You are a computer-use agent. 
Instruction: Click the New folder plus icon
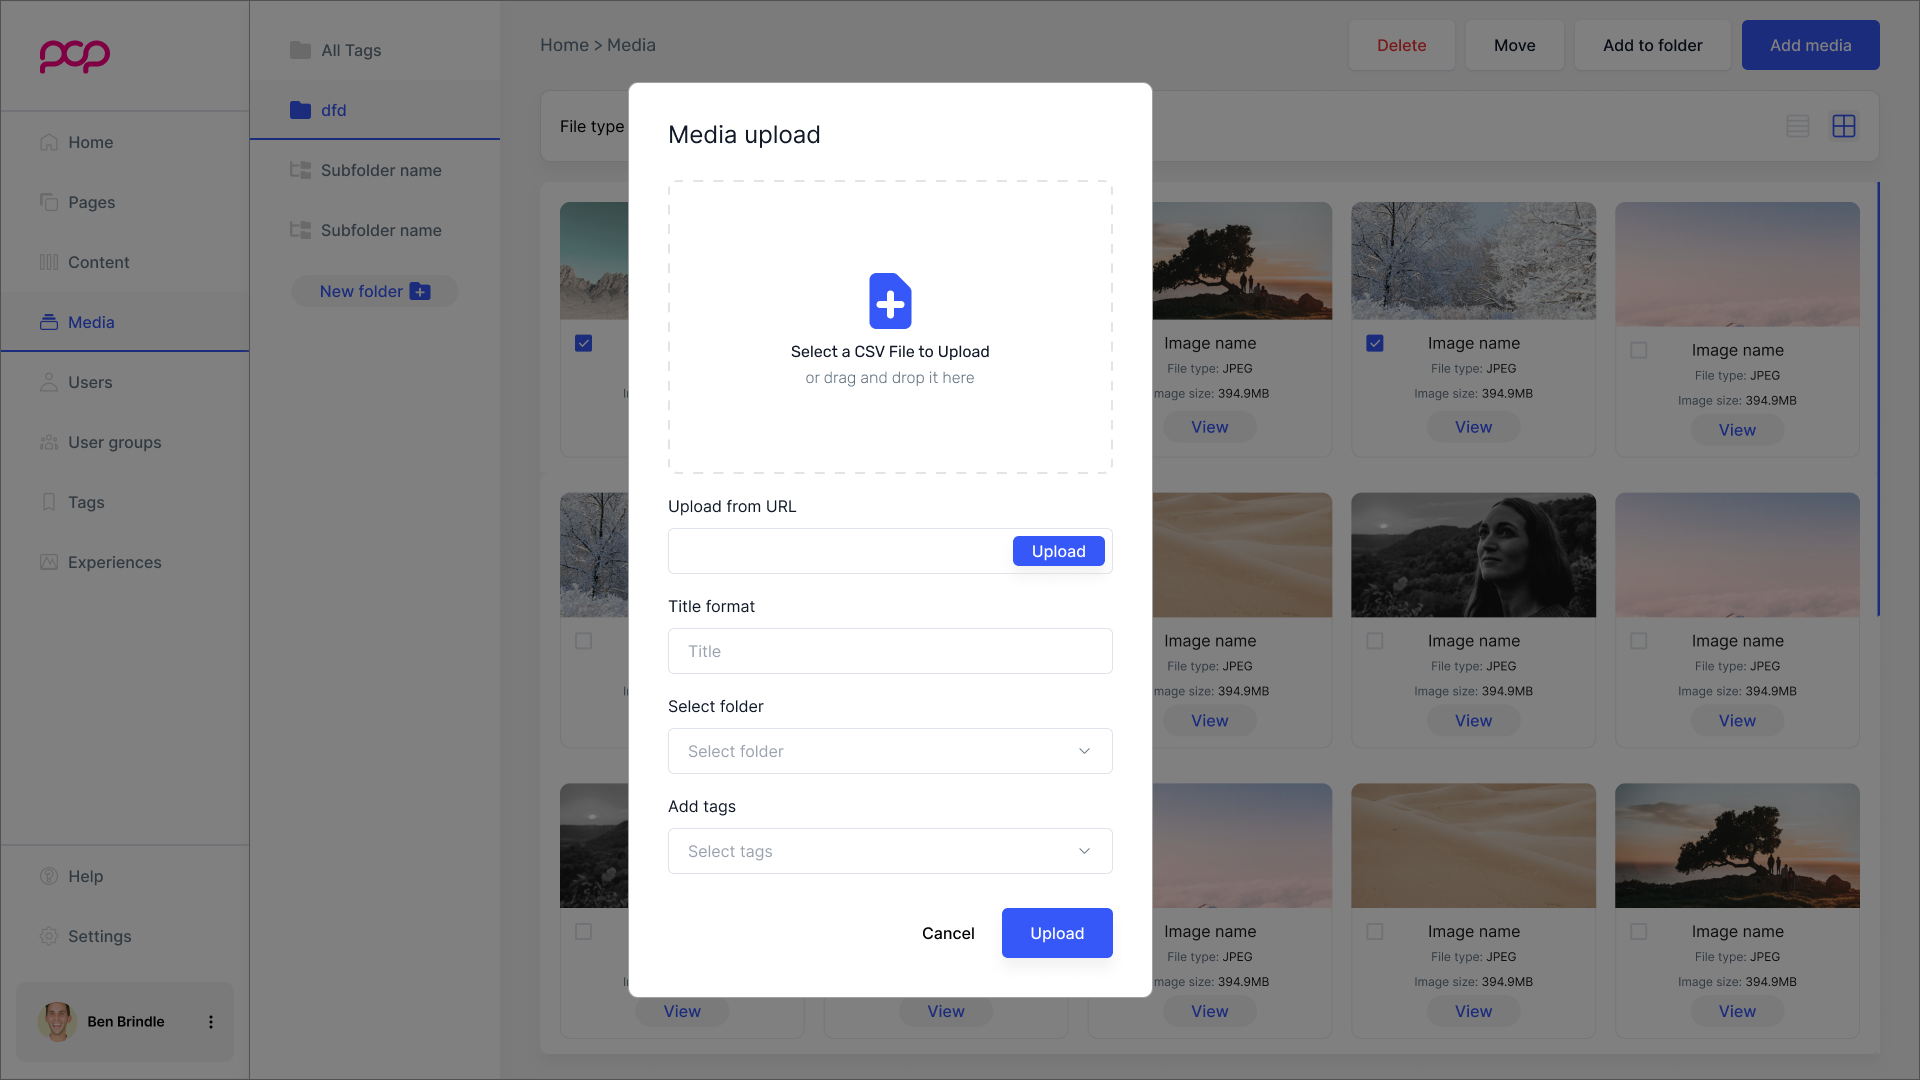421,292
